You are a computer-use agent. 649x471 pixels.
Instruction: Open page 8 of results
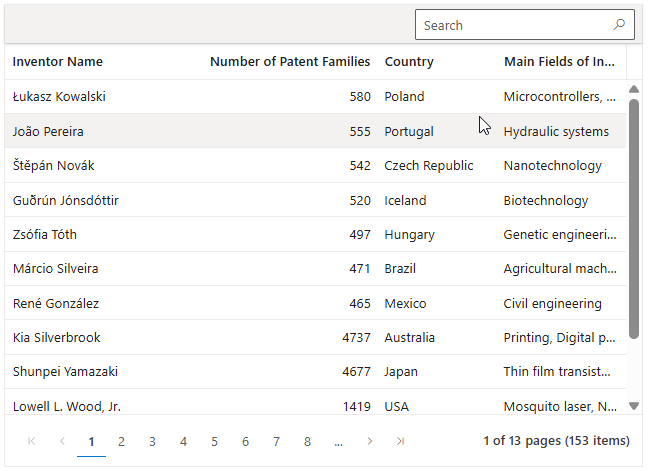click(307, 441)
